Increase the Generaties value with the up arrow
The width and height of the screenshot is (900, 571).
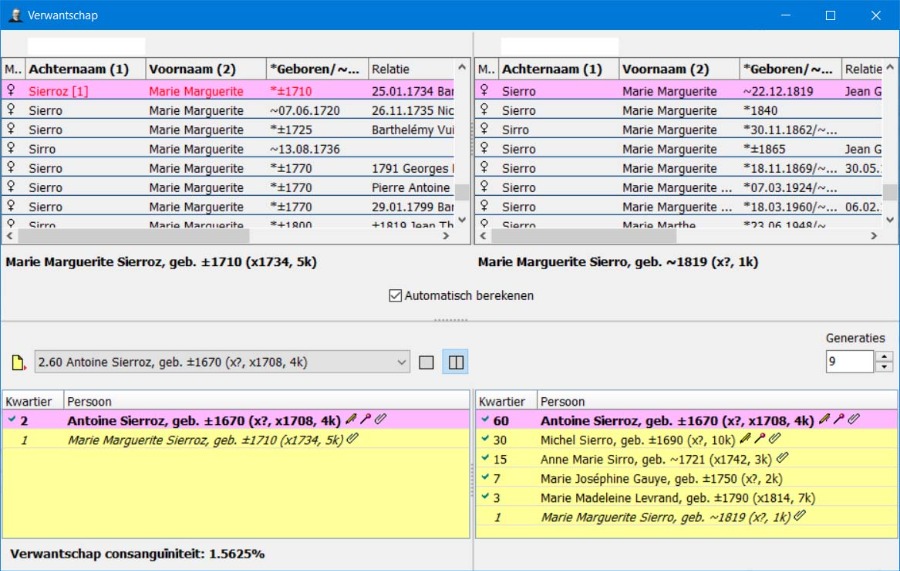(883, 356)
